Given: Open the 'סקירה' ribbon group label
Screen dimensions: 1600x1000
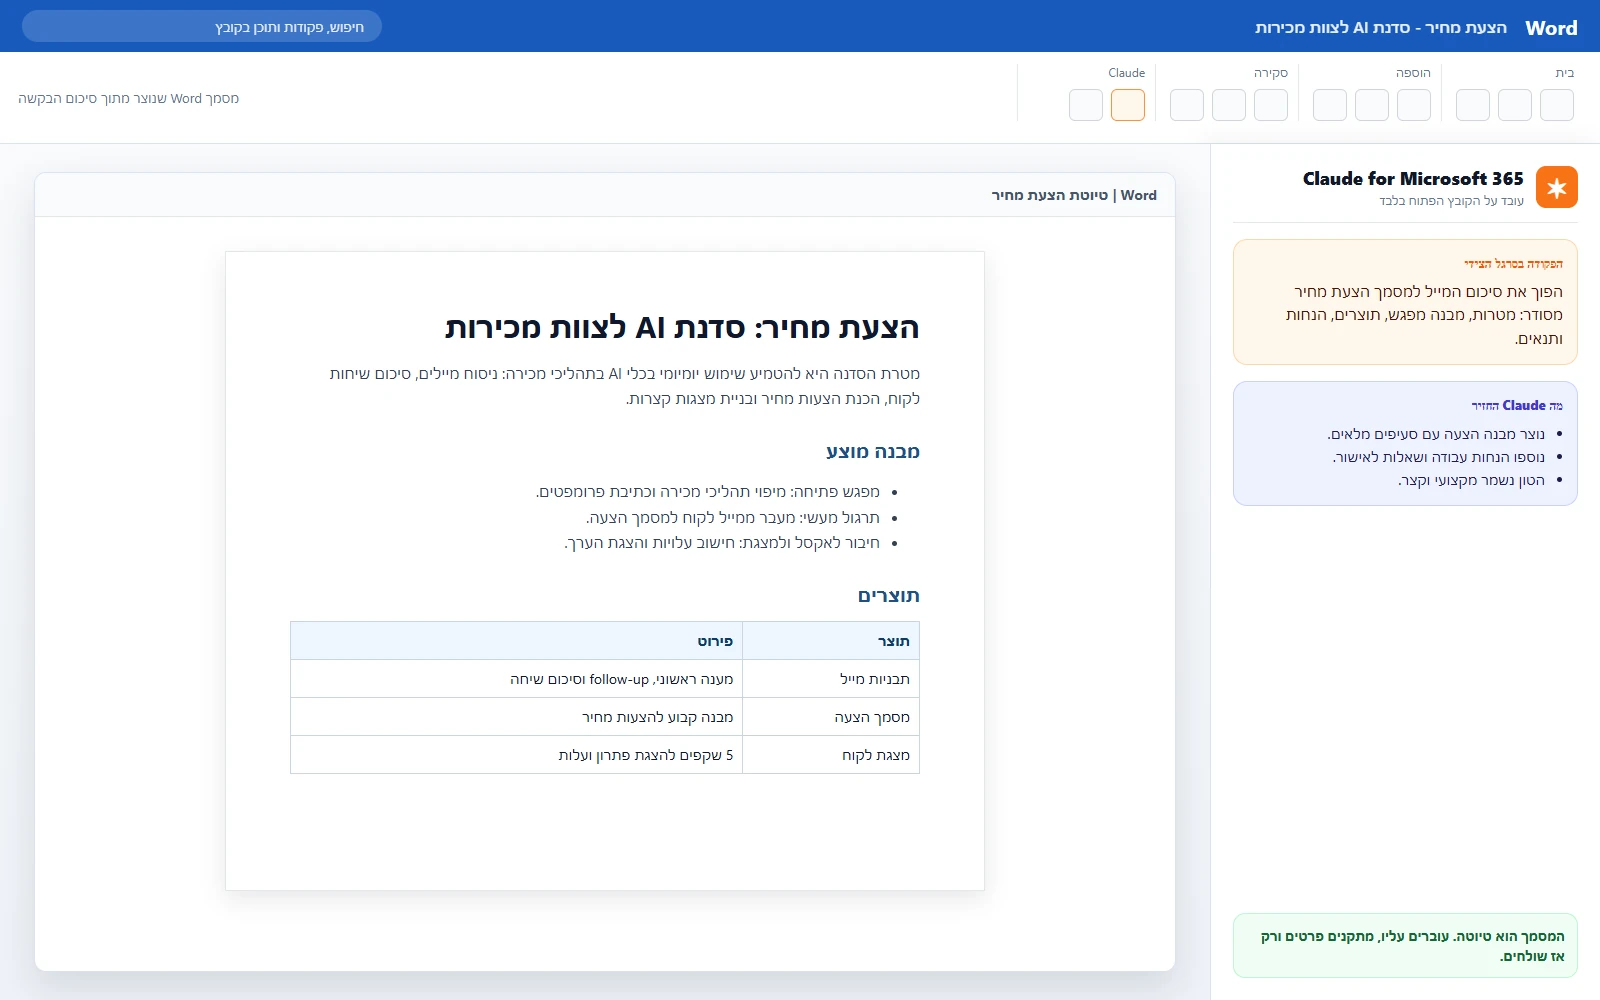Looking at the screenshot, I should 1270,73.
